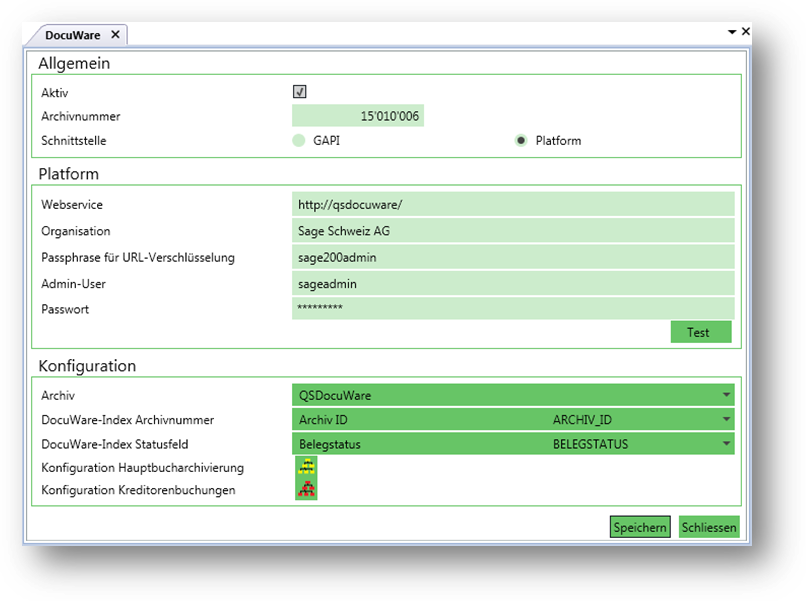Click the Schnittstelle label
Viewport: 806px width, 601px height.
tap(74, 140)
